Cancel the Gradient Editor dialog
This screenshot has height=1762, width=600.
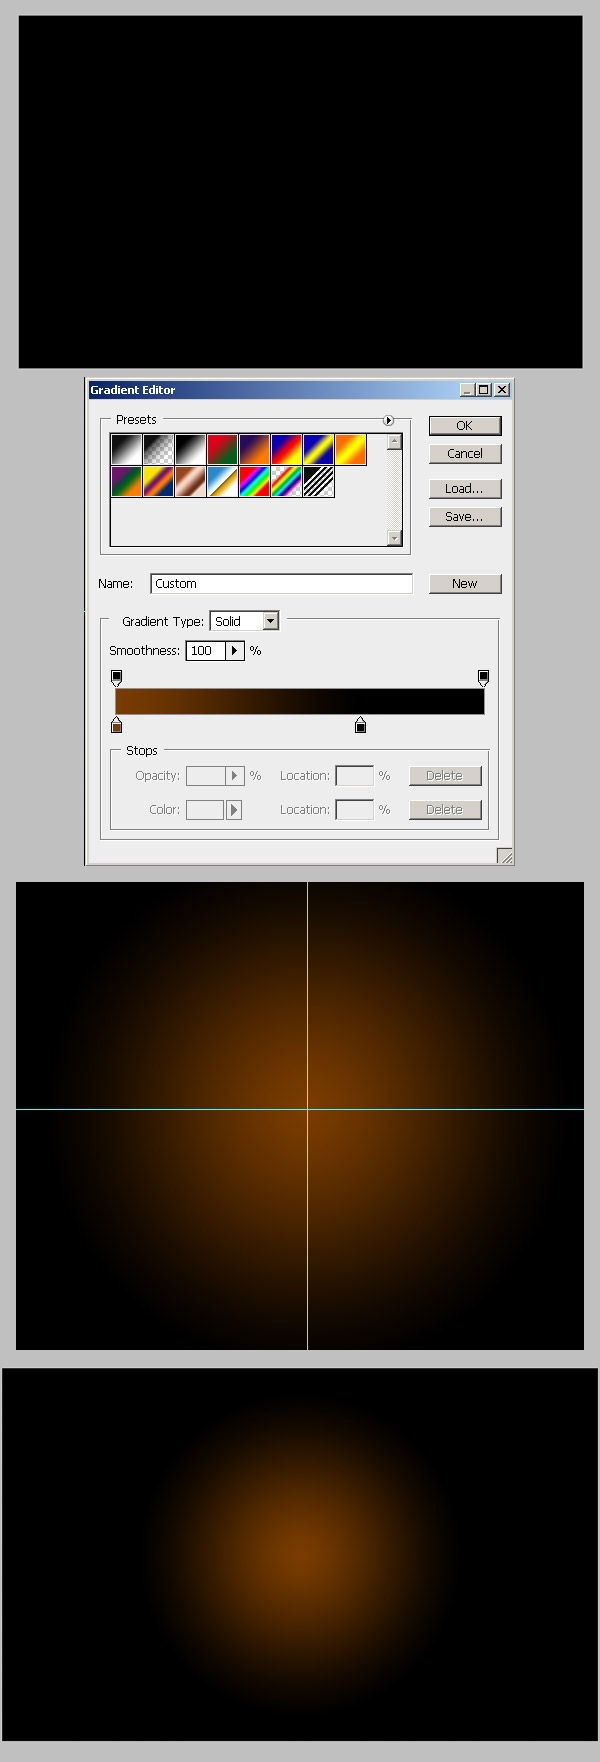pyautogui.click(x=465, y=453)
